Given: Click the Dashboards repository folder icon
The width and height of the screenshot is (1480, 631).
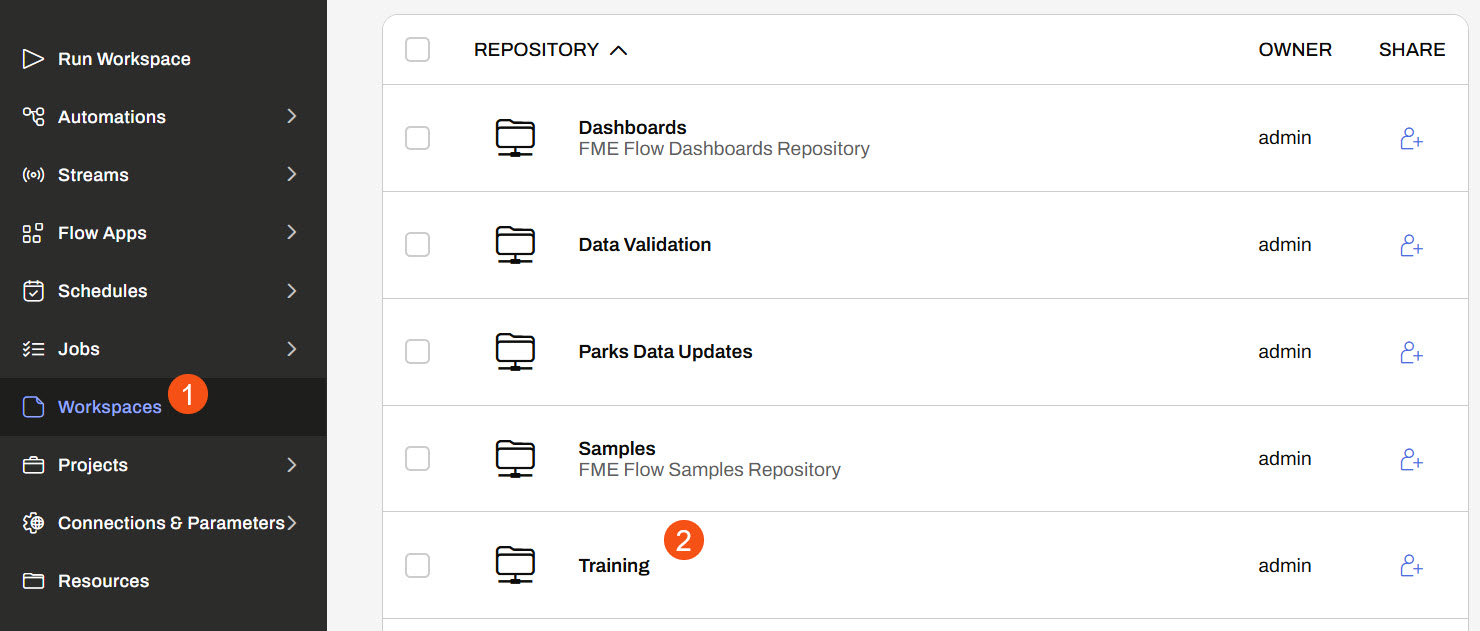Looking at the screenshot, I should 515,138.
